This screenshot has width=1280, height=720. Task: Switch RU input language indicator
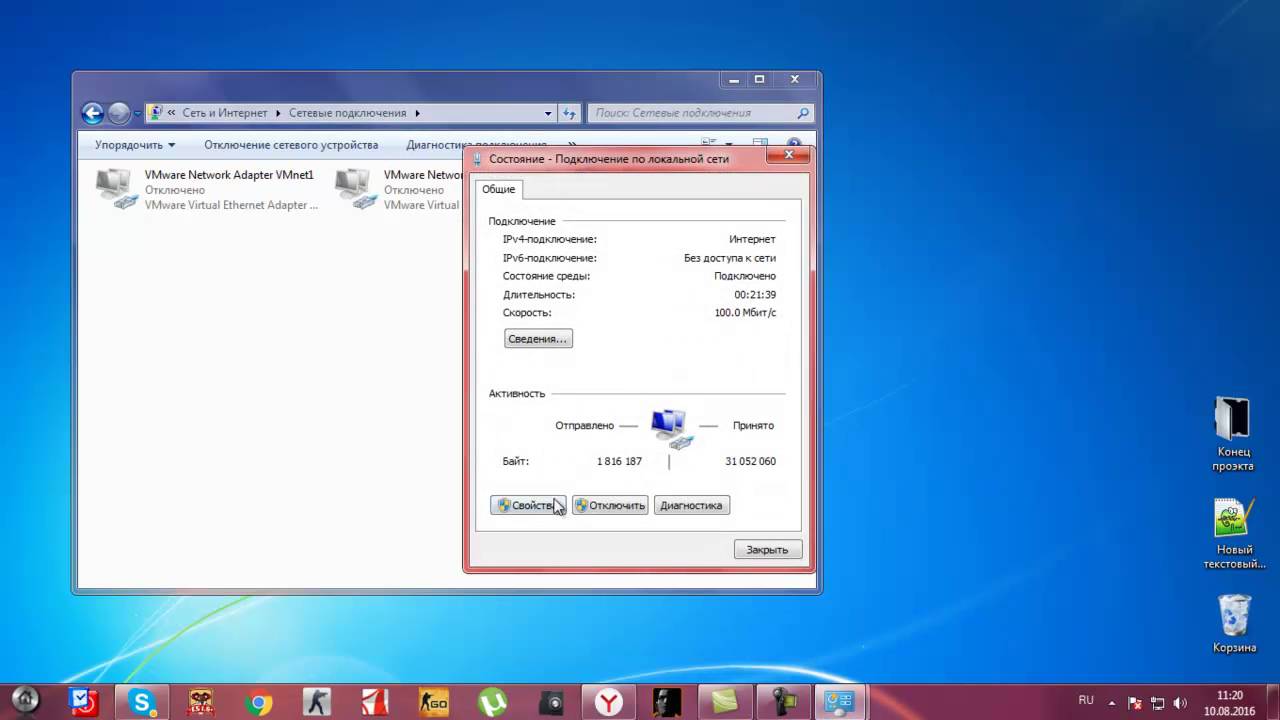click(1086, 701)
